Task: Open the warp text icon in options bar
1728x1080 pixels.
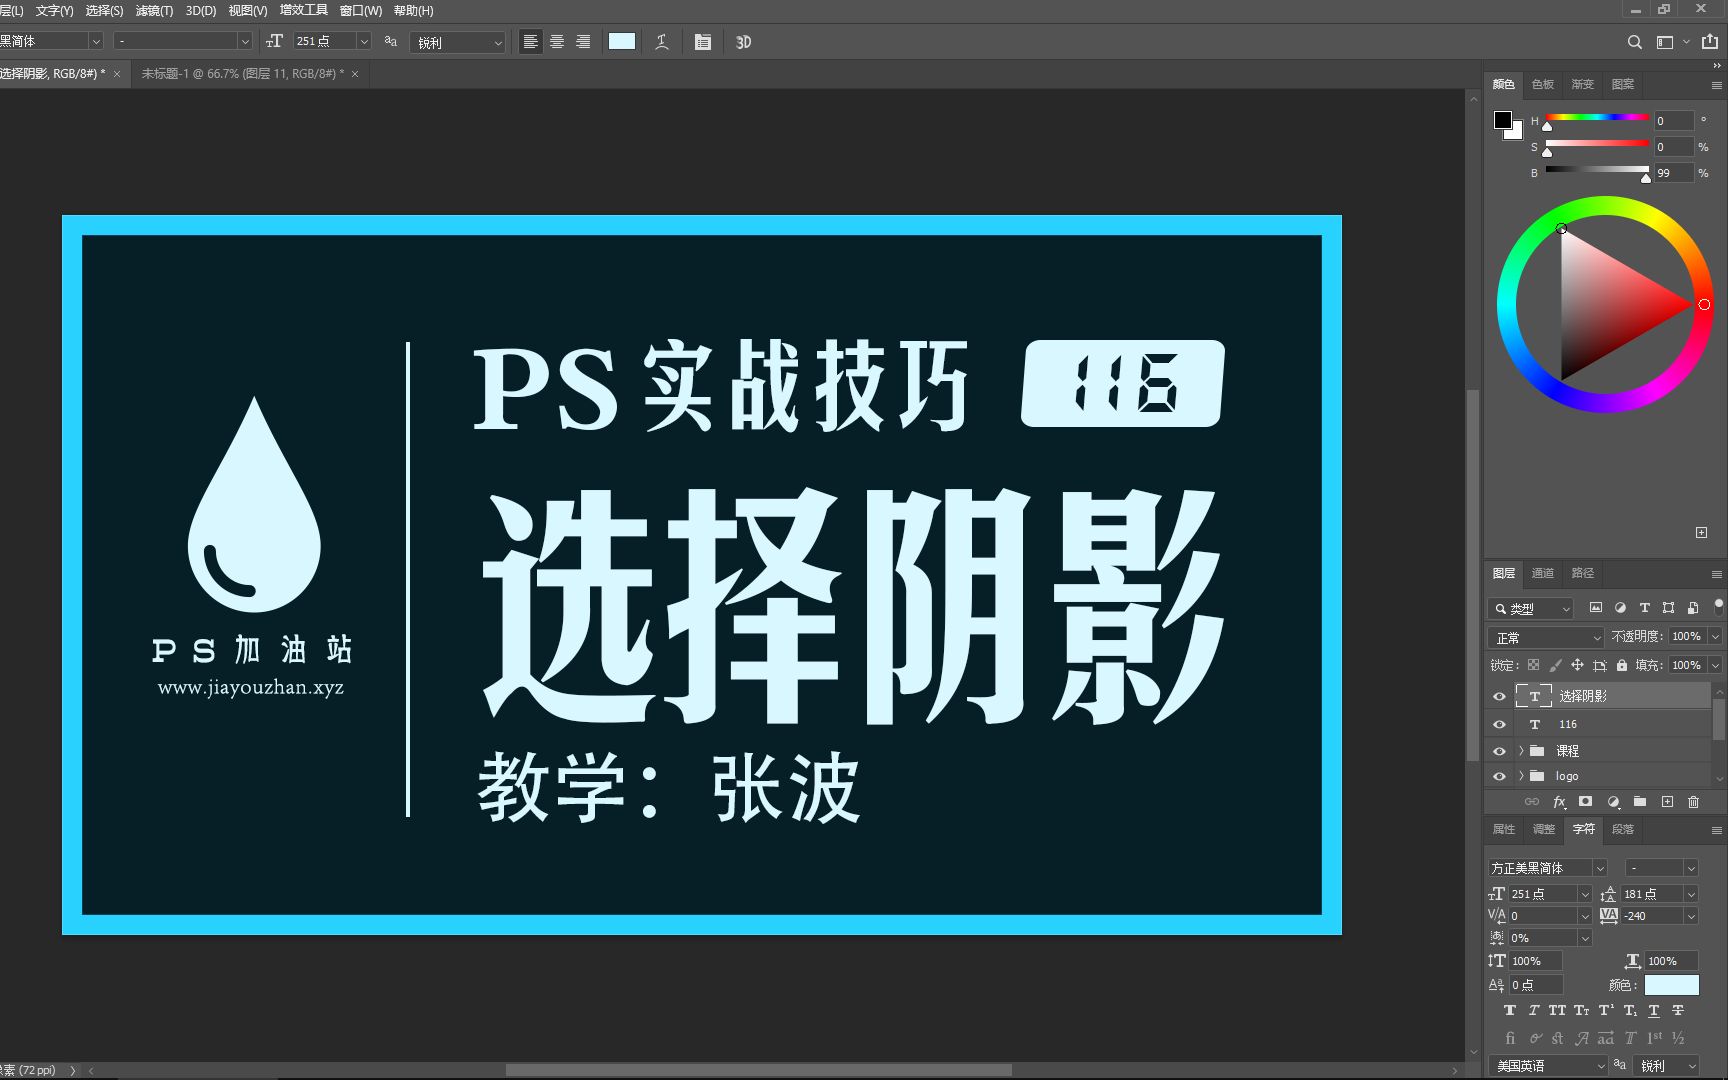Action: [662, 42]
